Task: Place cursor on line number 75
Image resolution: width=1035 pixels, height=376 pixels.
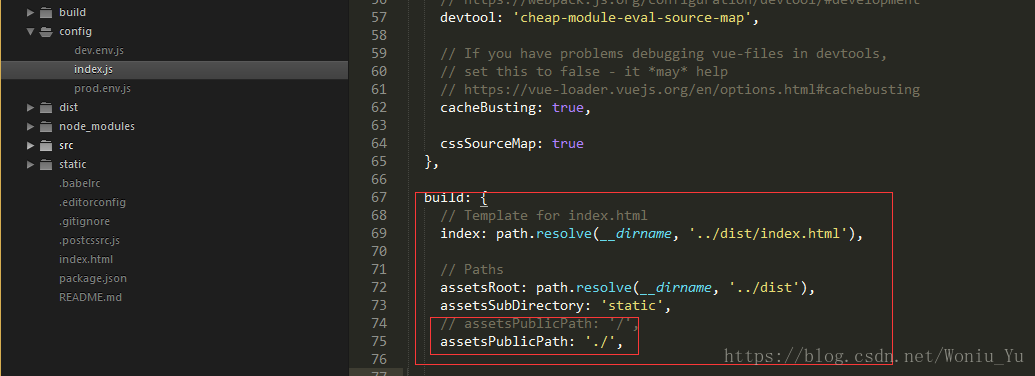Action: pos(380,341)
